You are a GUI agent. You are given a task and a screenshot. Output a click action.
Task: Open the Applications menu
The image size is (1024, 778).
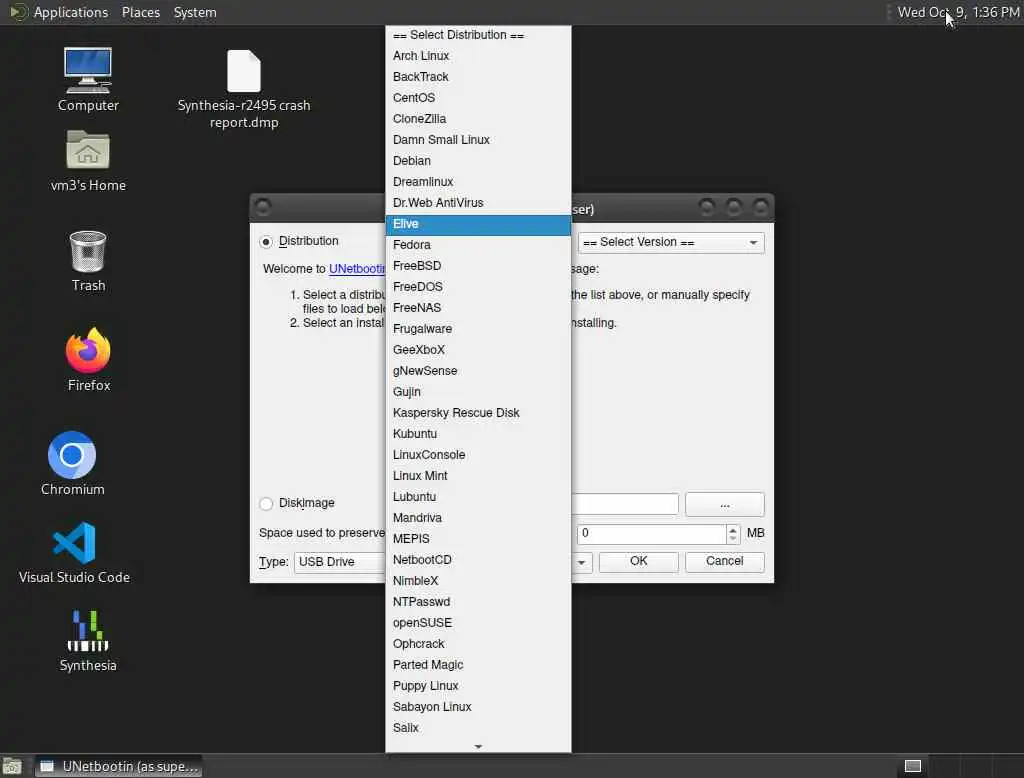point(71,12)
